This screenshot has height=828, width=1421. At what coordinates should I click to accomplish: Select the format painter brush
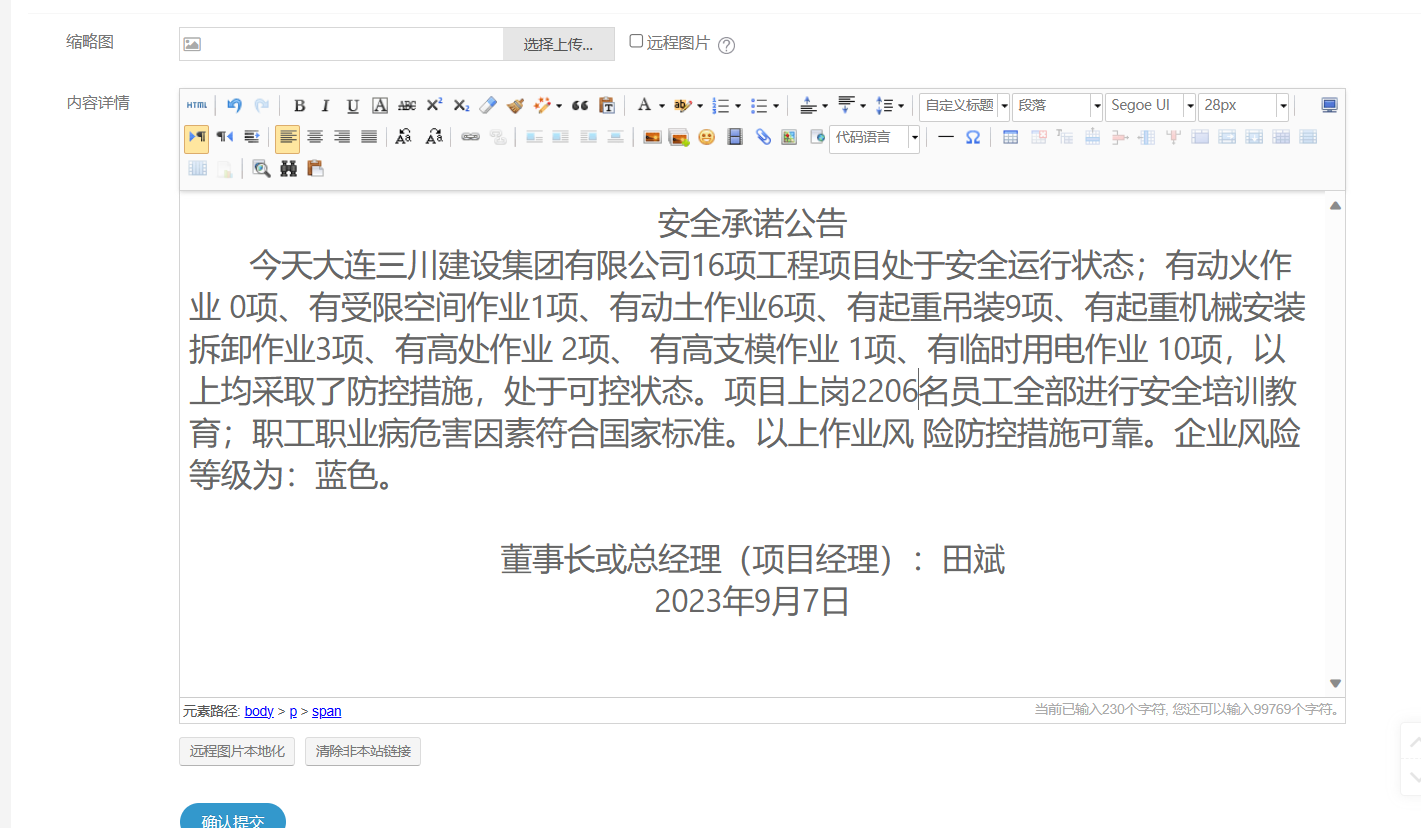pos(515,105)
